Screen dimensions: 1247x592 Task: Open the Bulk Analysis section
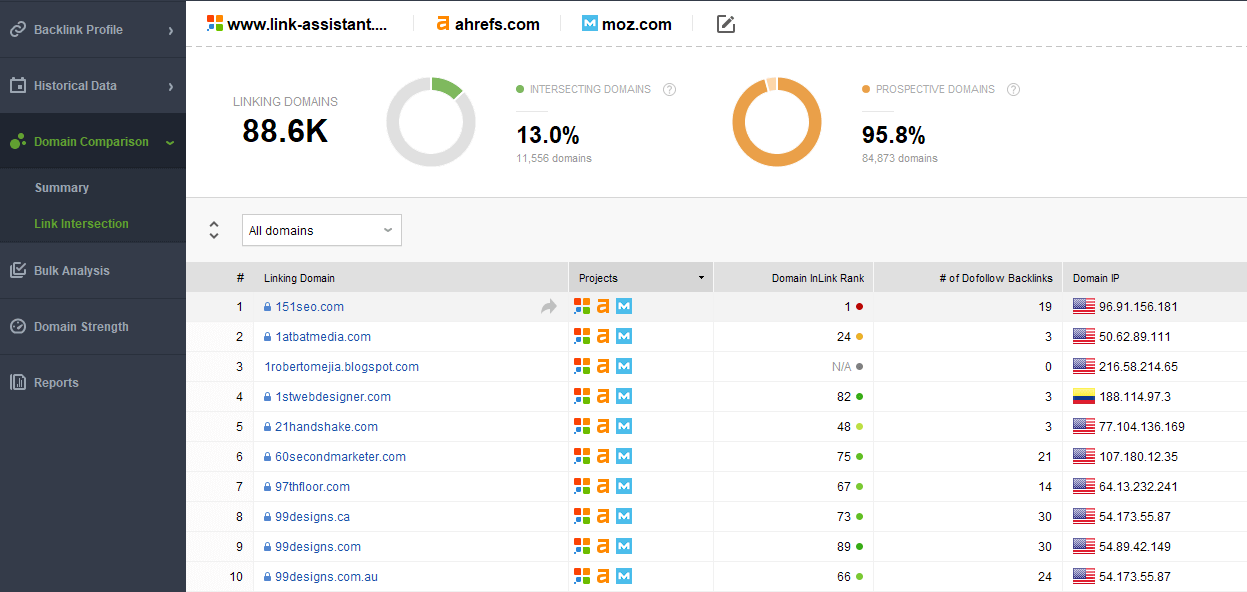point(92,271)
